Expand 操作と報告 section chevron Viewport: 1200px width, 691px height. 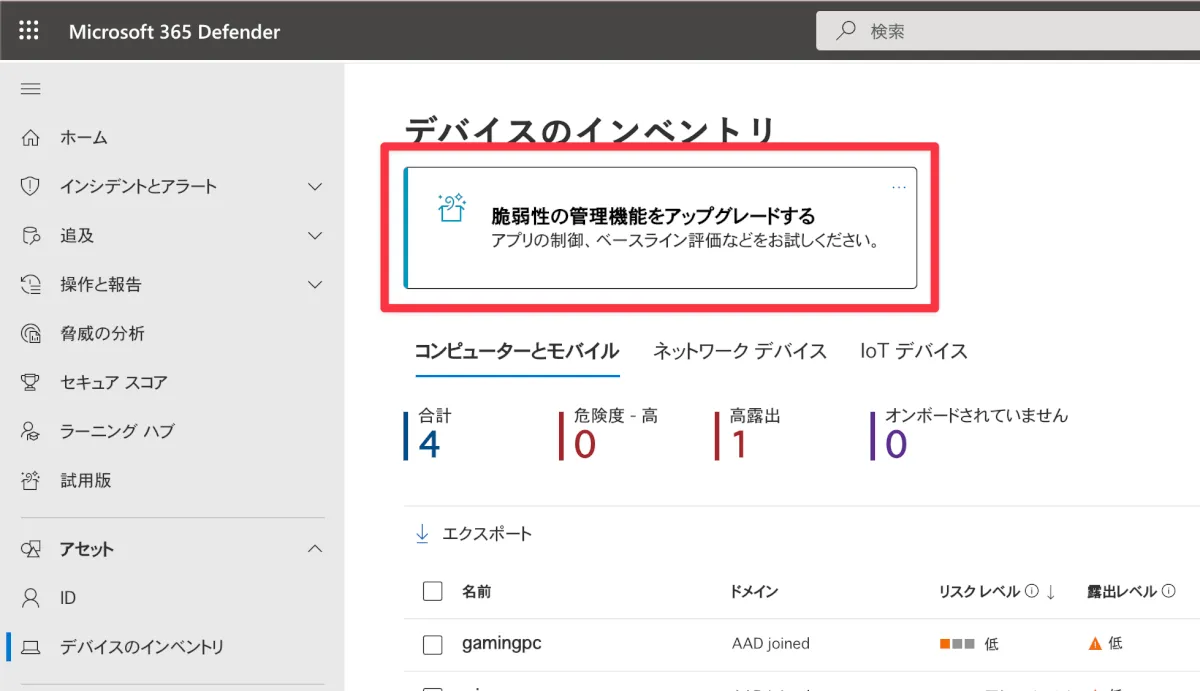click(315, 285)
